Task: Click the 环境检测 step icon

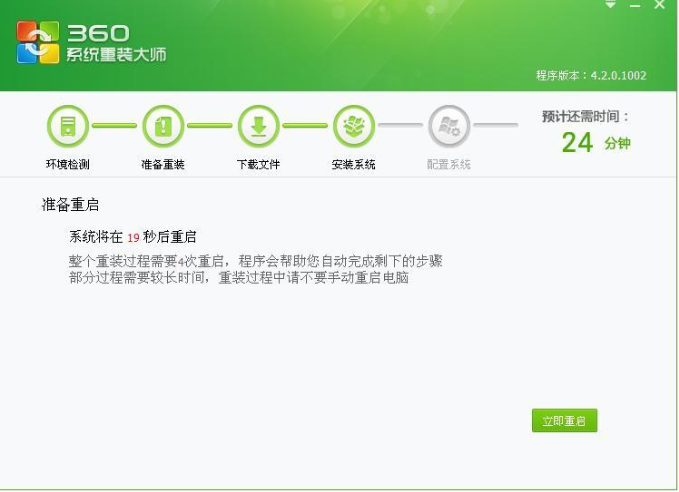Action: click(x=68, y=126)
